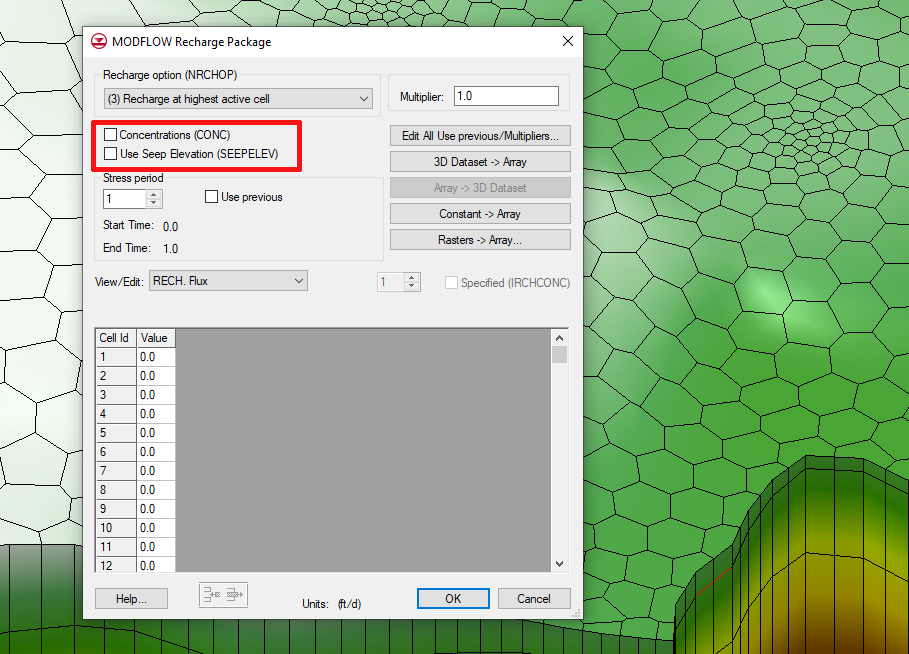909x654 pixels.
Task: Check the Use previous option
Action: point(210,196)
